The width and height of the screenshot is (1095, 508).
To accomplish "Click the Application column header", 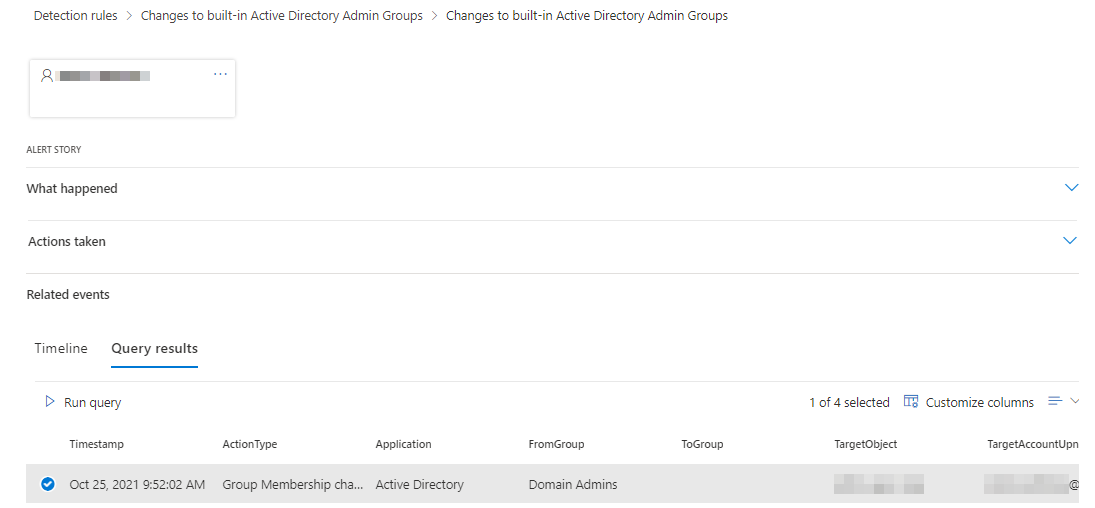I will tap(403, 444).
